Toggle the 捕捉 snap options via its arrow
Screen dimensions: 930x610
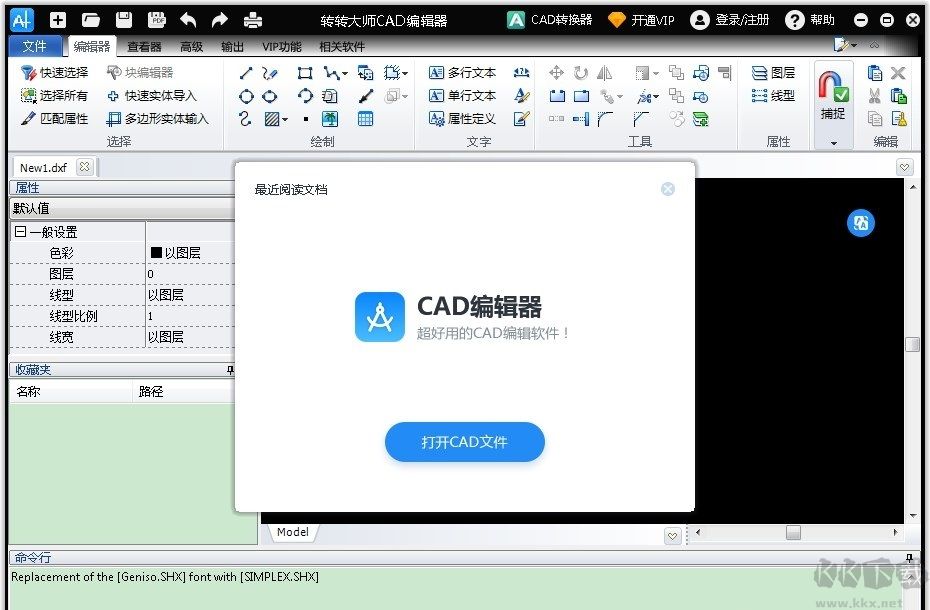tap(833, 142)
